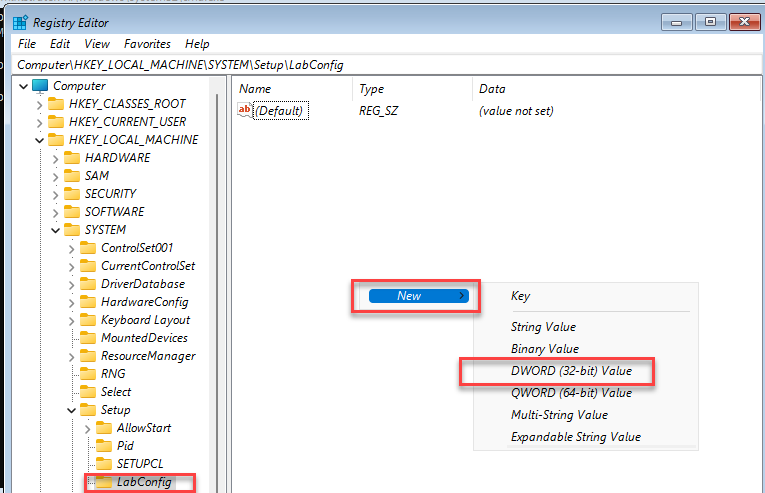Click the DriverDatabase folder icon

coord(88,284)
